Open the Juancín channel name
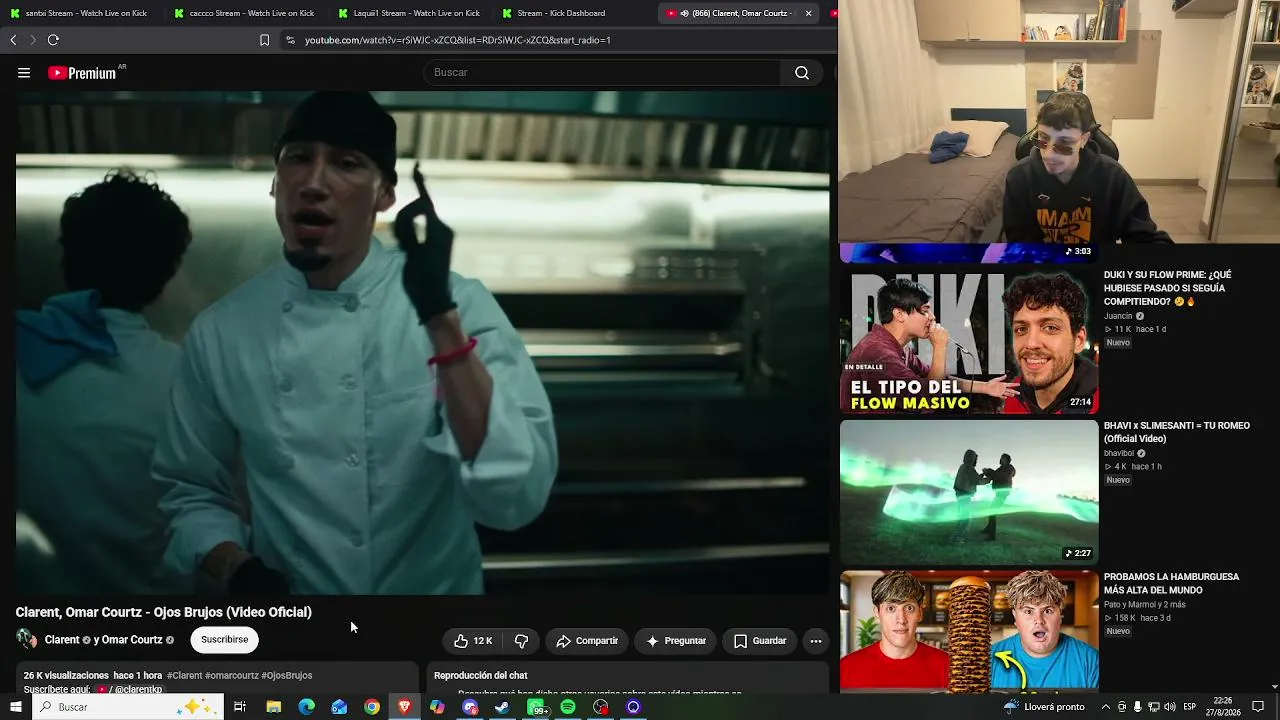Screen dimensions: 1280x720 click(x=1118, y=316)
